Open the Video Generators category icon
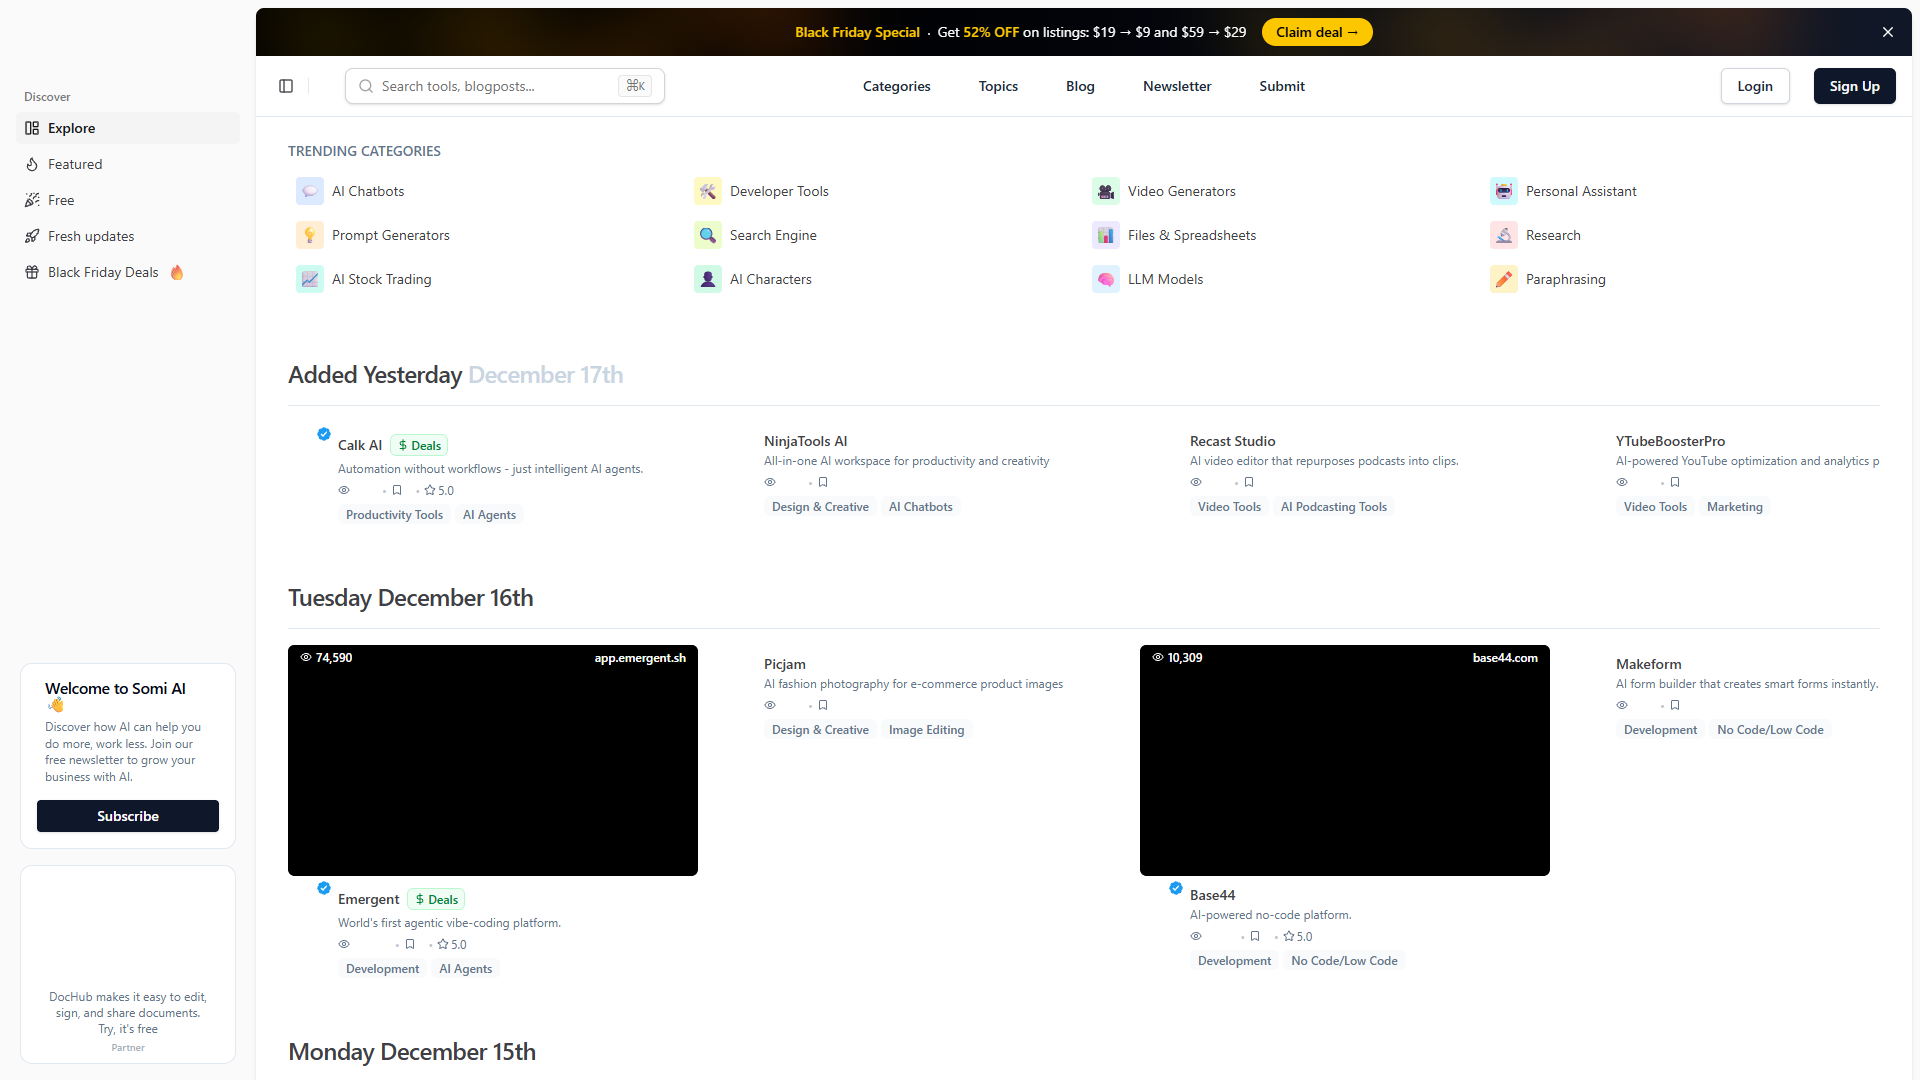Image resolution: width=1920 pixels, height=1080 pixels. (x=1106, y=191)
